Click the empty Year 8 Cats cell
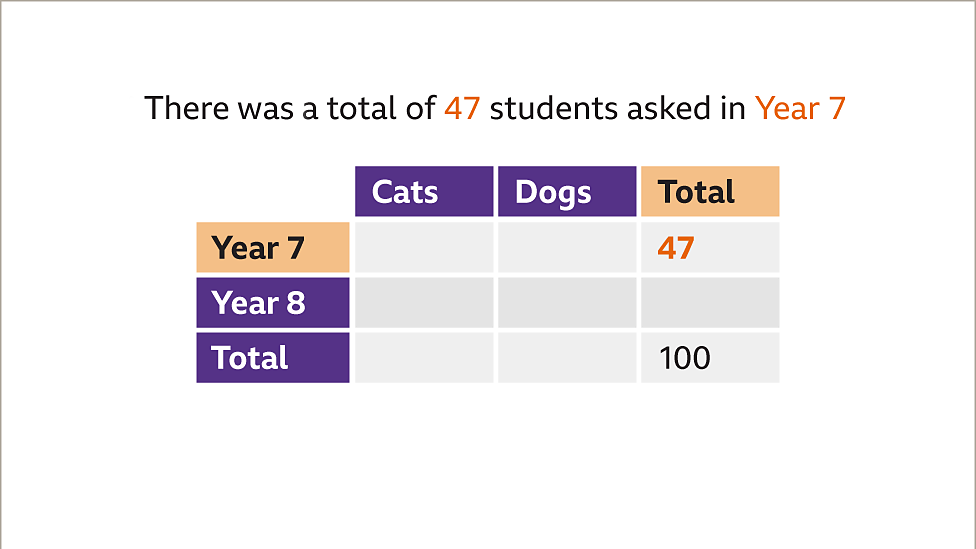976x549 pixels. pyautogui.click(x=424, y=303)
